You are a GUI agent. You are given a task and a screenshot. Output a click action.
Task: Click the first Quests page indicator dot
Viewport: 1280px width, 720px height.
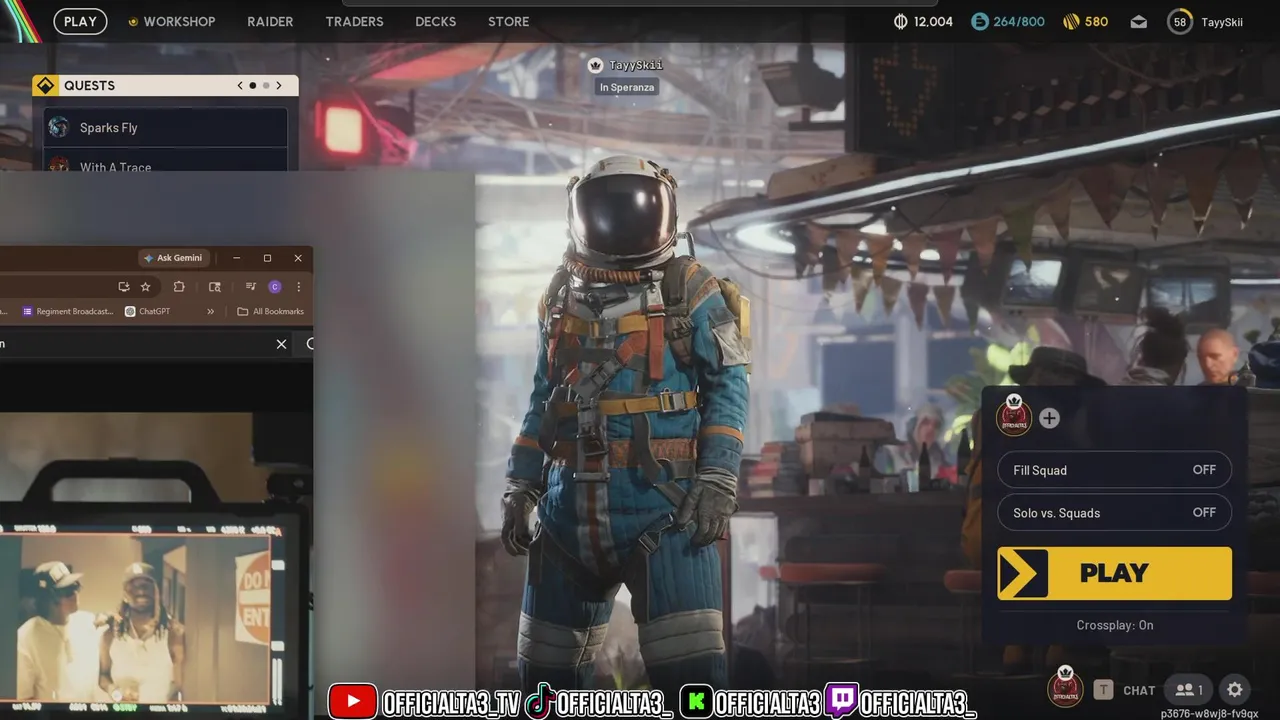pyautogui.click(x=253, y=86)
